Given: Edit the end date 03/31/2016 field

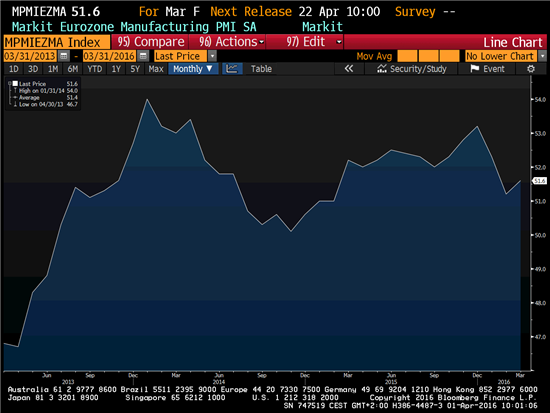Looking at the screenshot, I should pos(109,56).
